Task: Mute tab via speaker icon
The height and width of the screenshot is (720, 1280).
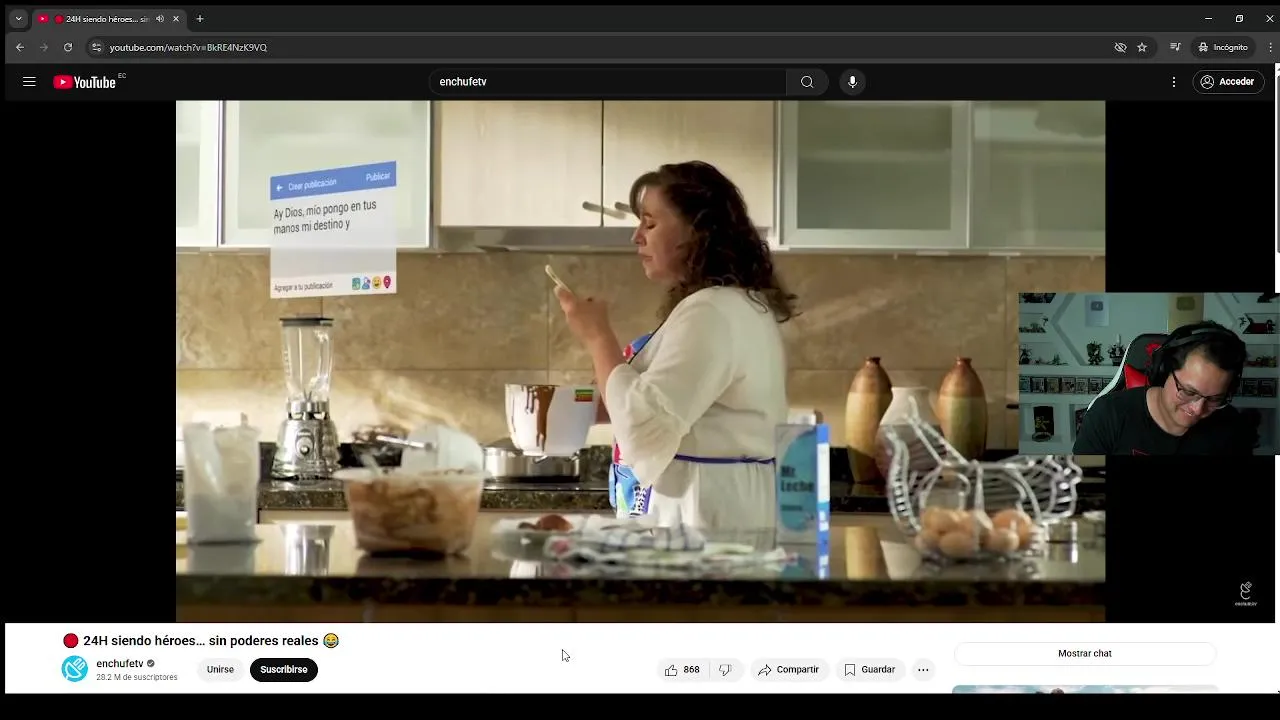Action: click(160, 19)
